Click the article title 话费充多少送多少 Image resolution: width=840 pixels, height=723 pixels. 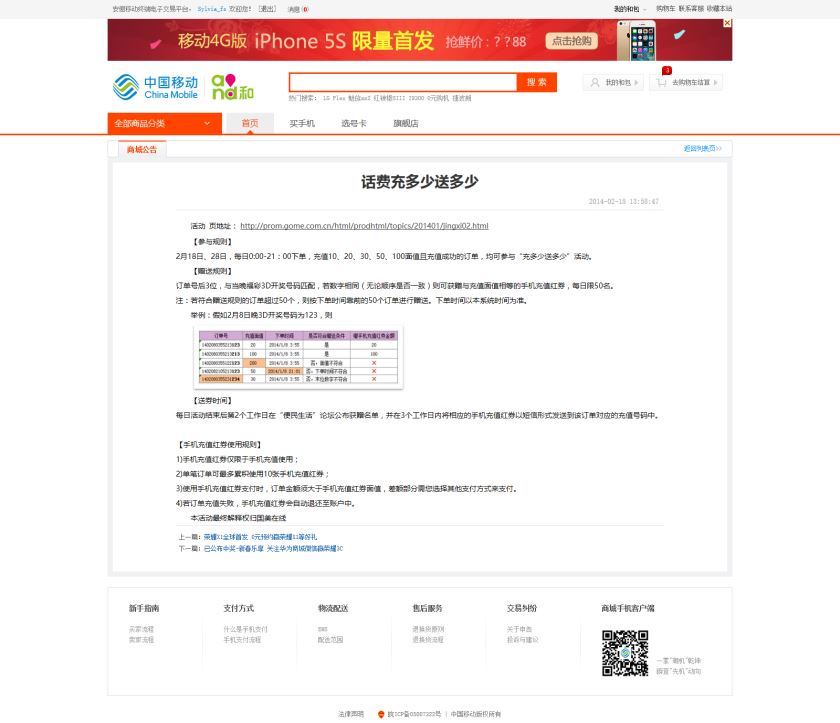click(x=419, y=182)
